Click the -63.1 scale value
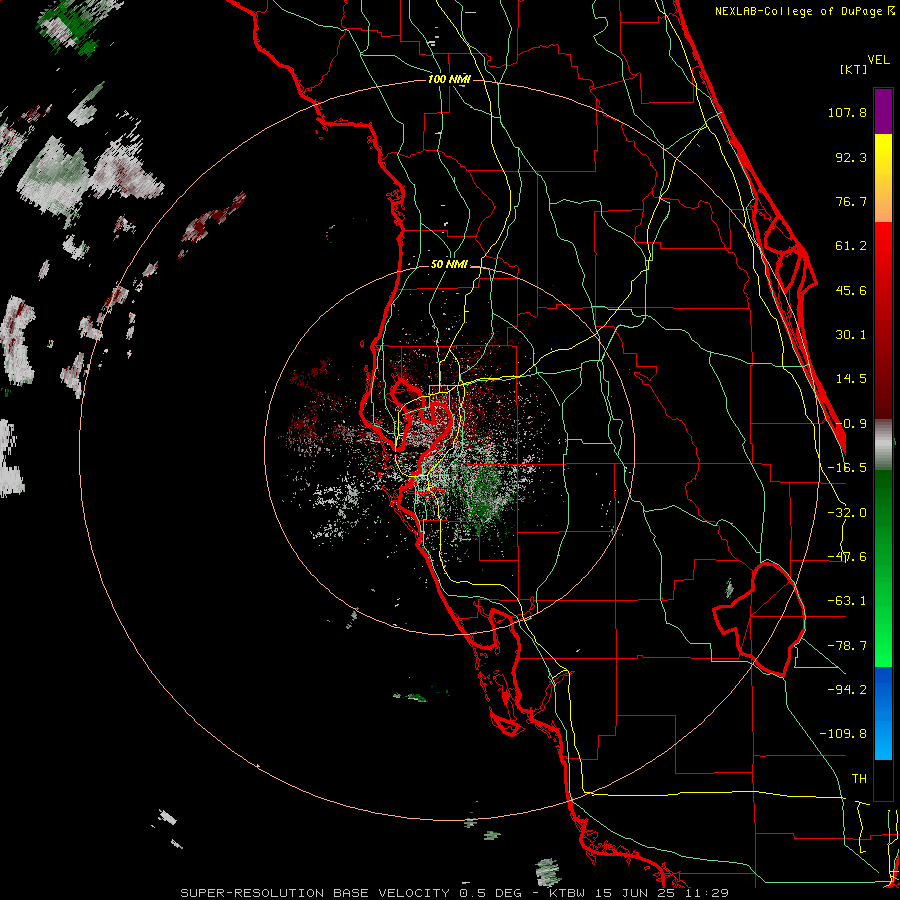The height and width of the screenshot is (900, 900). click(x=847, y=601)
